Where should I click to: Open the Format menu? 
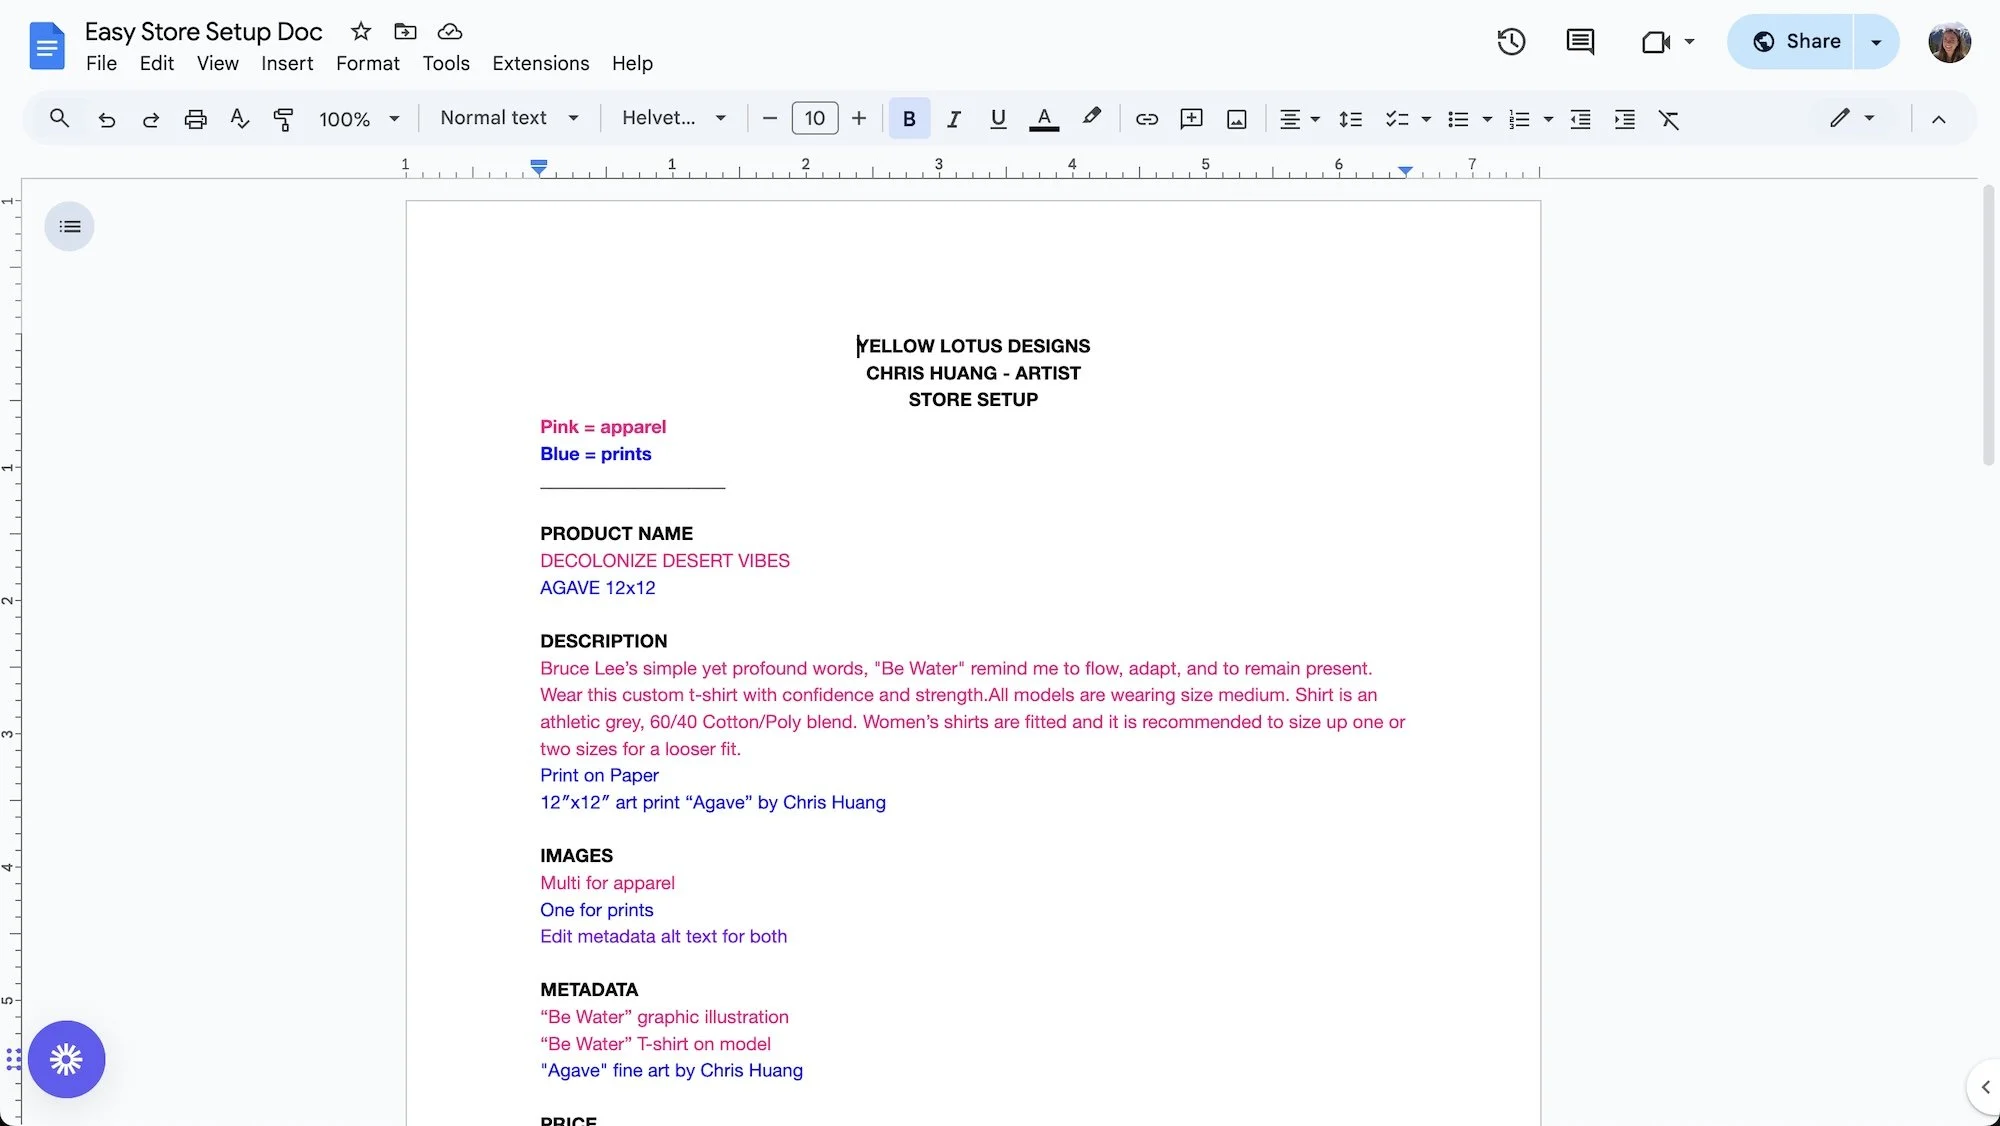[367, 63]
